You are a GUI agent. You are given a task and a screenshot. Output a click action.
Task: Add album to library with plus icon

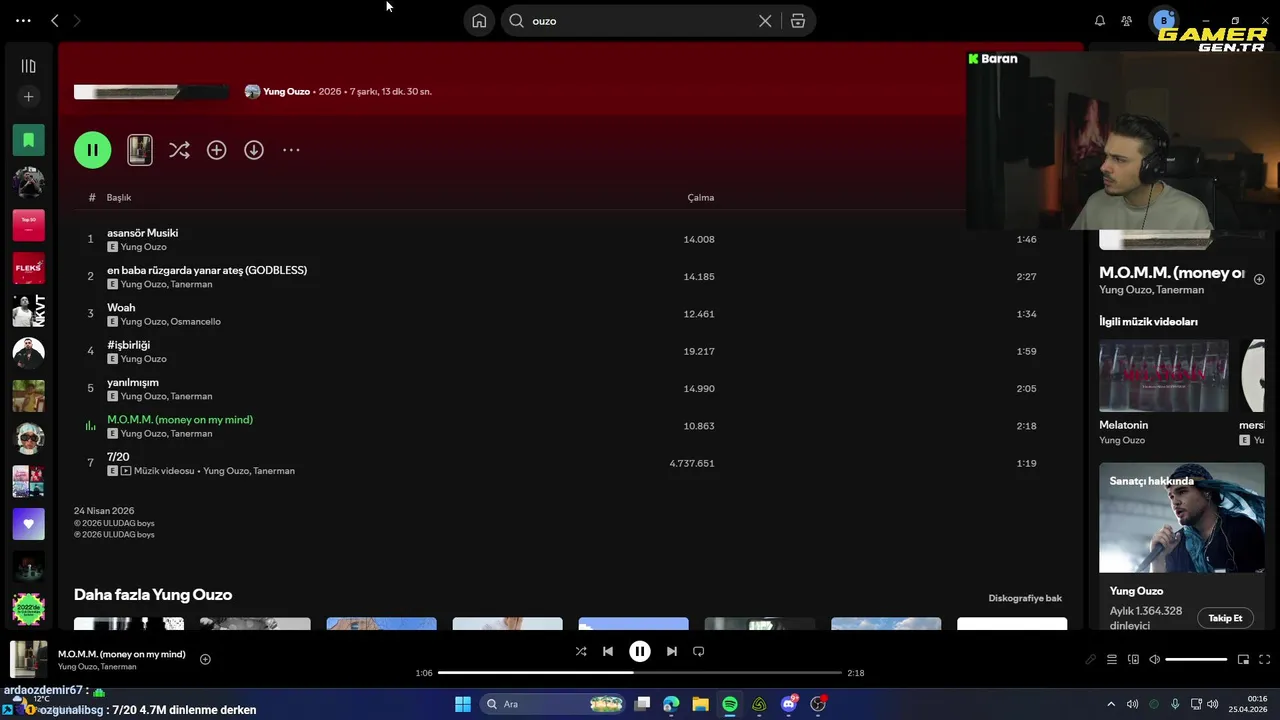[x=216, y=150]
